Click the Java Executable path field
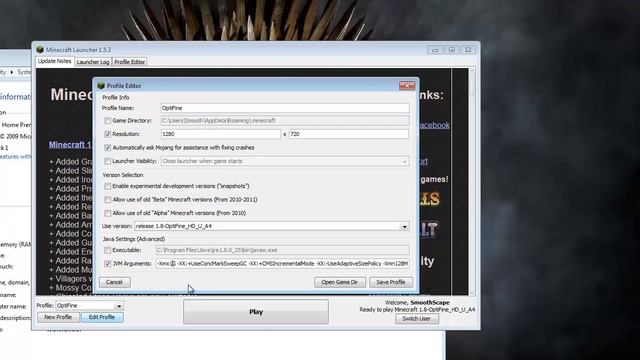The height and width of the screenshot is (360, 640). point(282,250)
